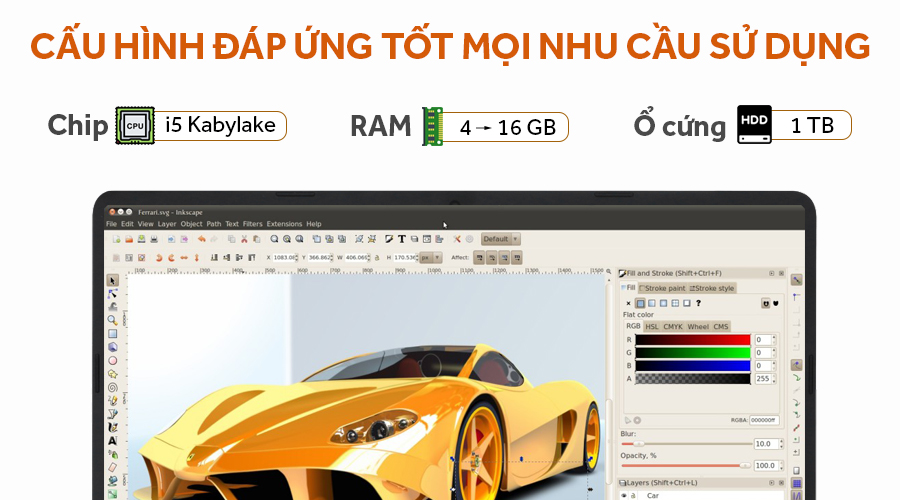
Task: Flip selection horizontally icon
Action: click(184, 258)
